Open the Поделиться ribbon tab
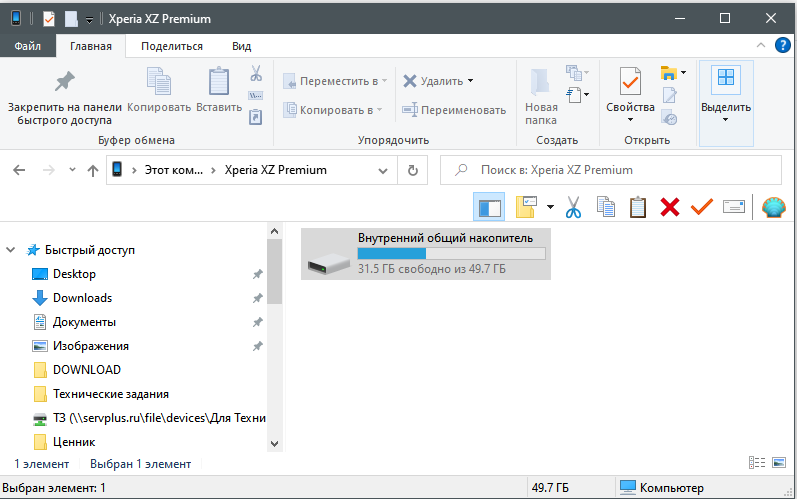 click(172, 46)
